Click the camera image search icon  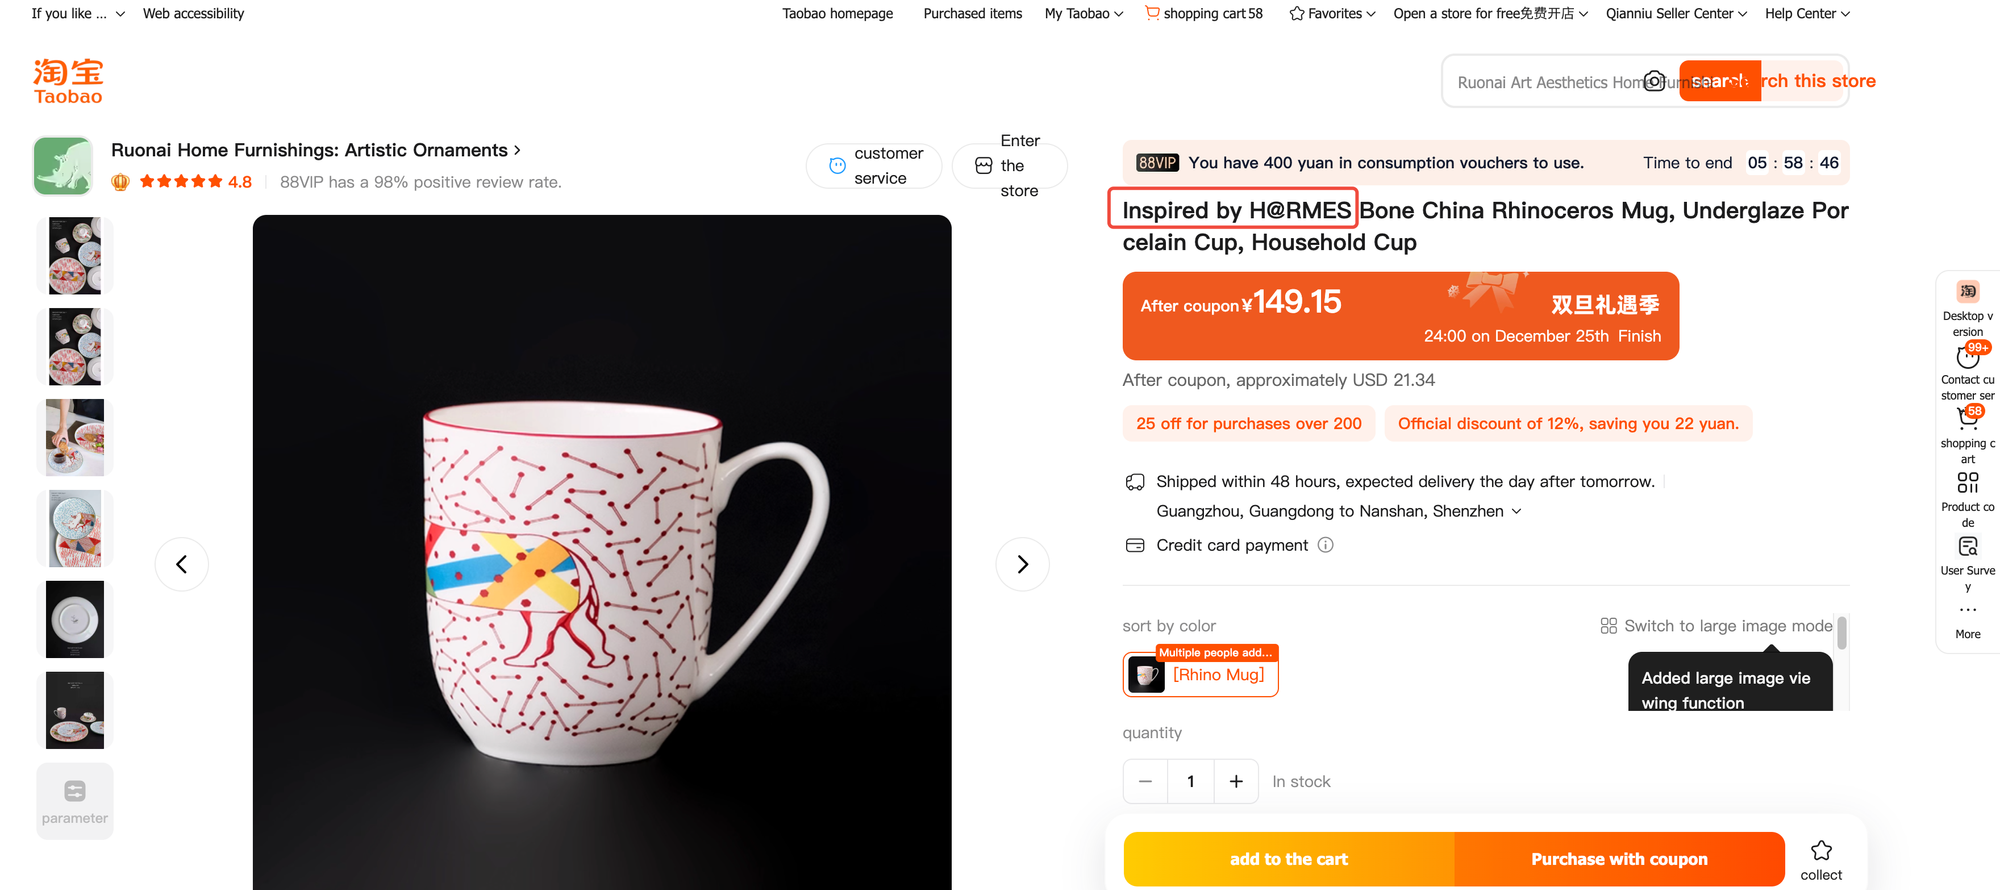pyautogui.click(x=1655, y=81)
